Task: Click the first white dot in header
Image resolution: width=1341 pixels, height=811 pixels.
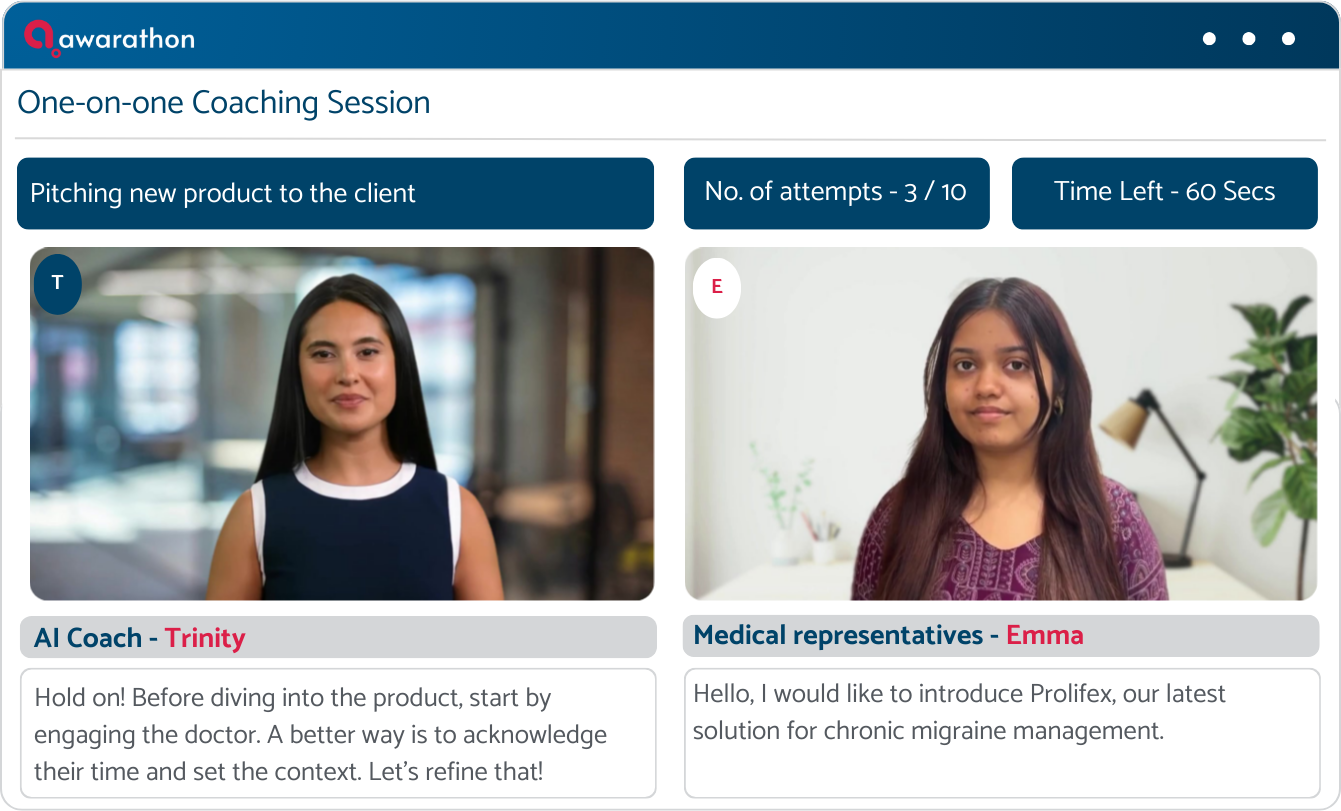Action: tap(1209, 39)
